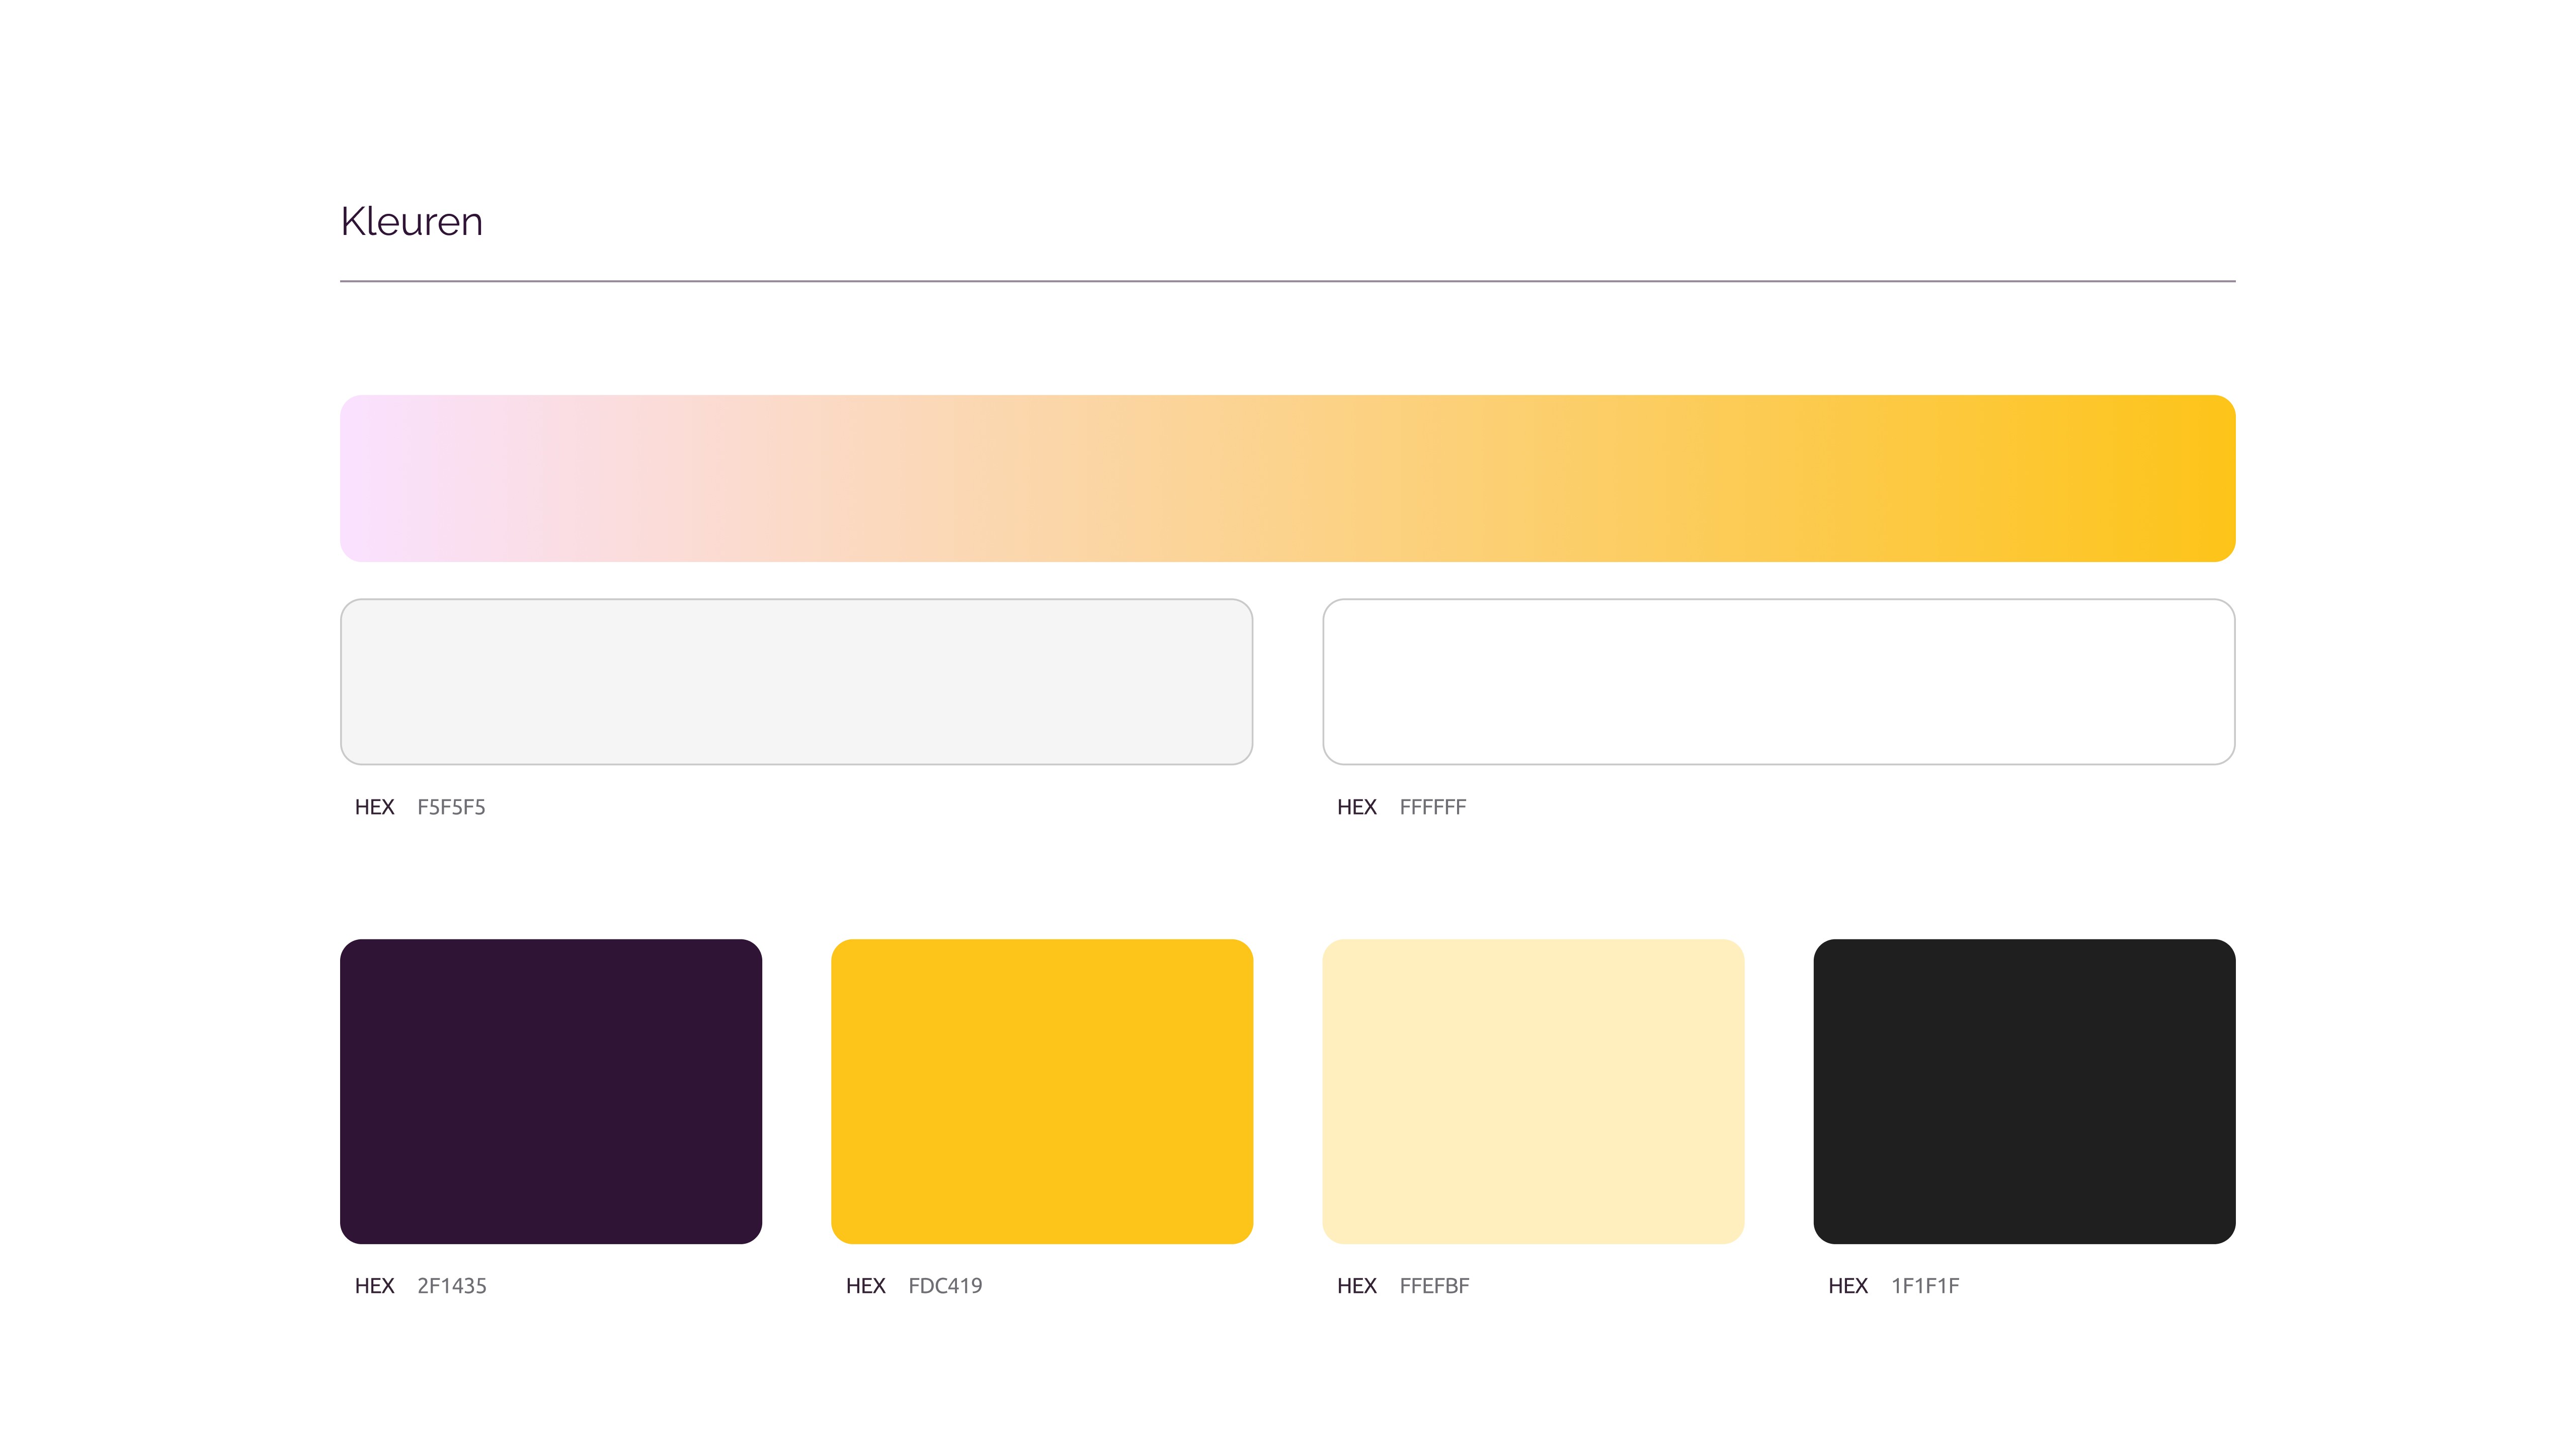Image resolution: width=2576 pixels, height=1449 pixels.
Task: Click the dark purple 2F1435 swatch
Action: [550, 1091]
